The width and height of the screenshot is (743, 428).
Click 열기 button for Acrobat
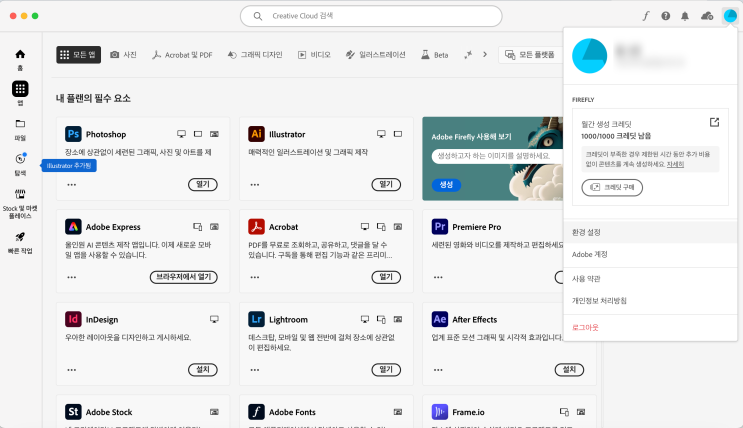tap(386, 277)
